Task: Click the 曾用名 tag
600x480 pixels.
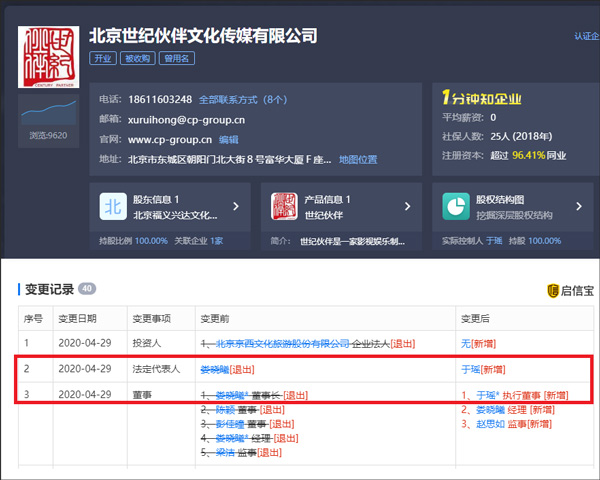Action: (177, 58)
